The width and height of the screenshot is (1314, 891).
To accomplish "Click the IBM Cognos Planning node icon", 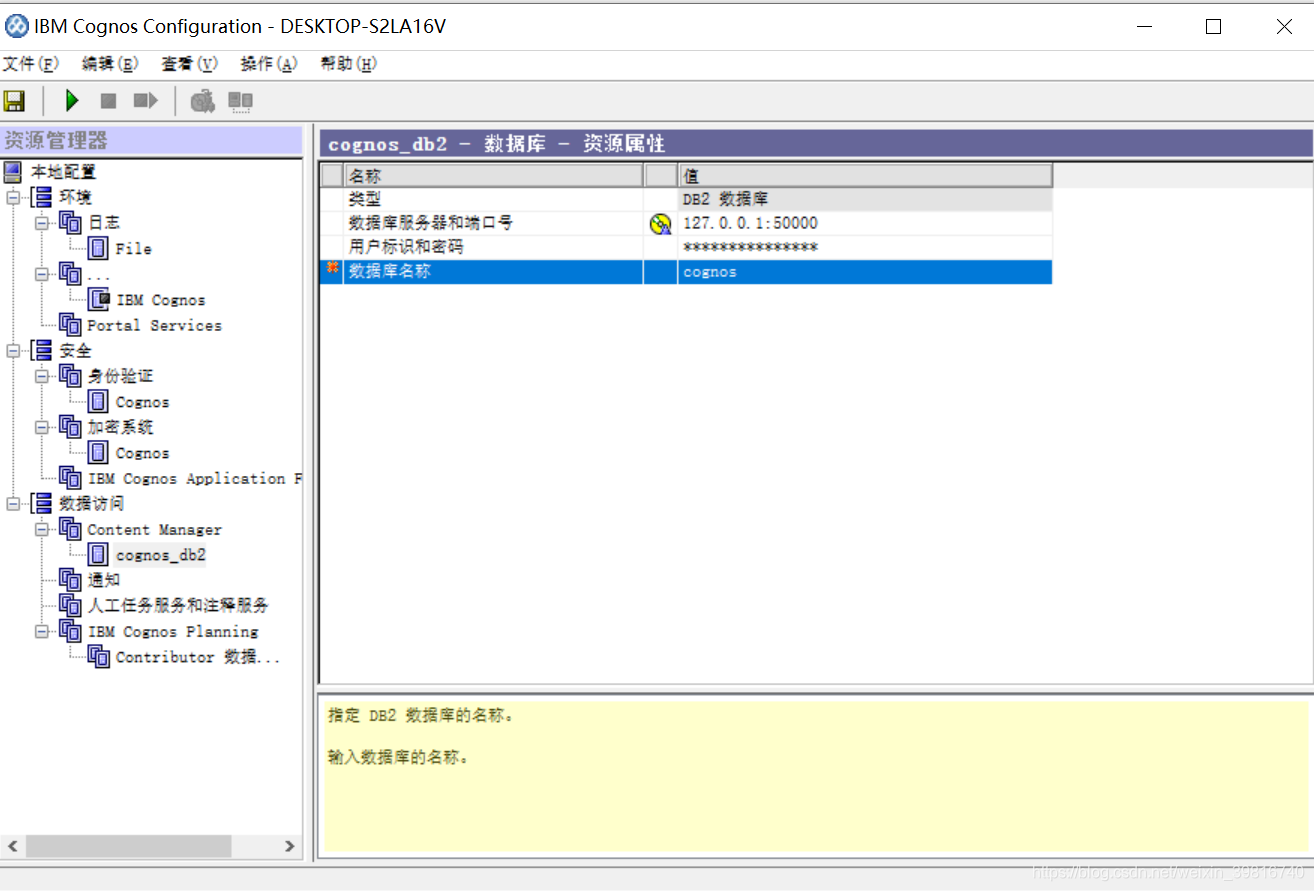I will [x=70, y=631].
